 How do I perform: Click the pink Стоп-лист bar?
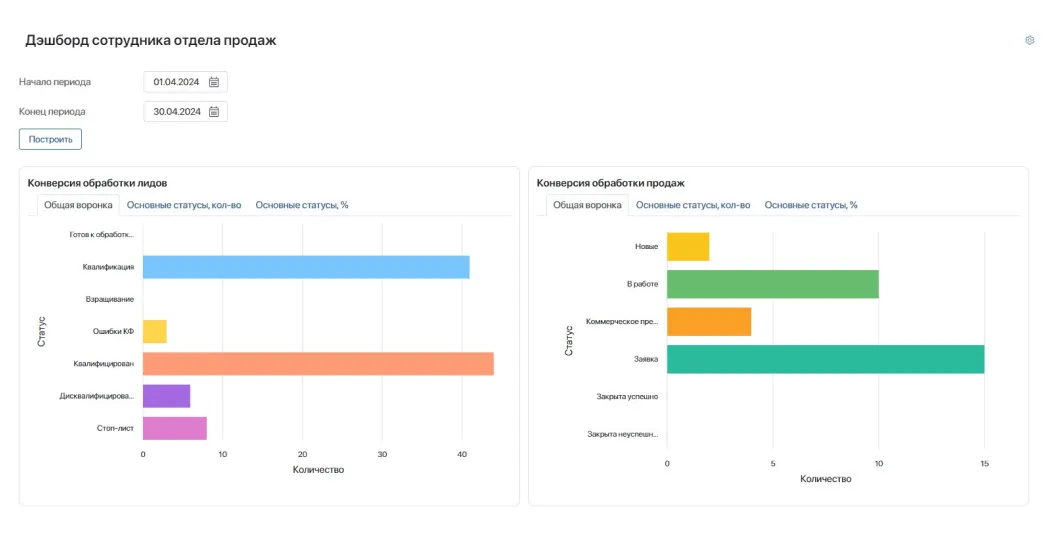[x=174, y=428]
